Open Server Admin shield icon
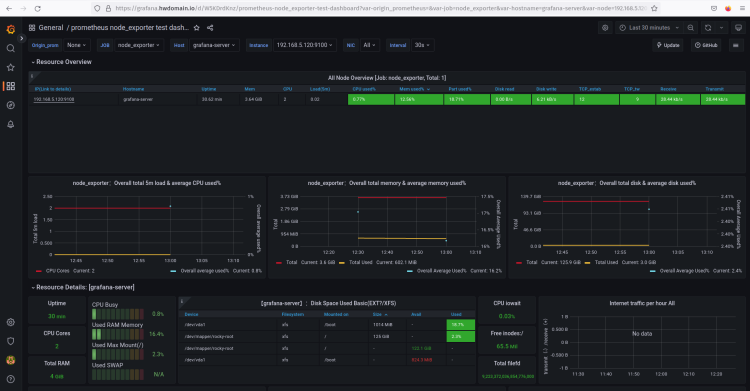 pos(11,341)
